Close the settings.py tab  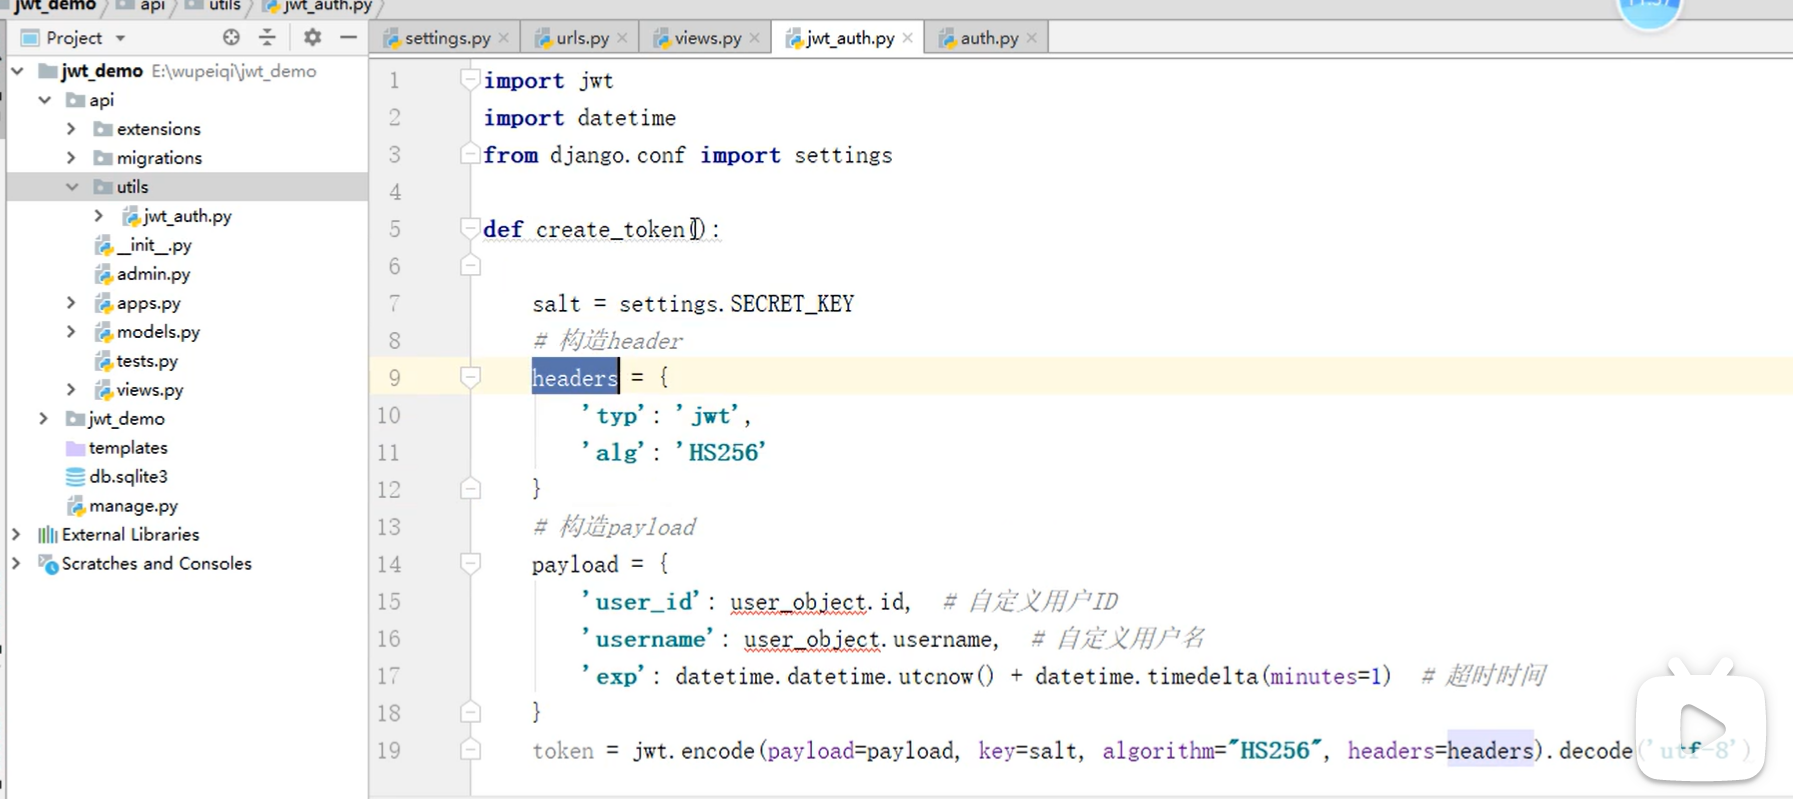click(504, 38)
